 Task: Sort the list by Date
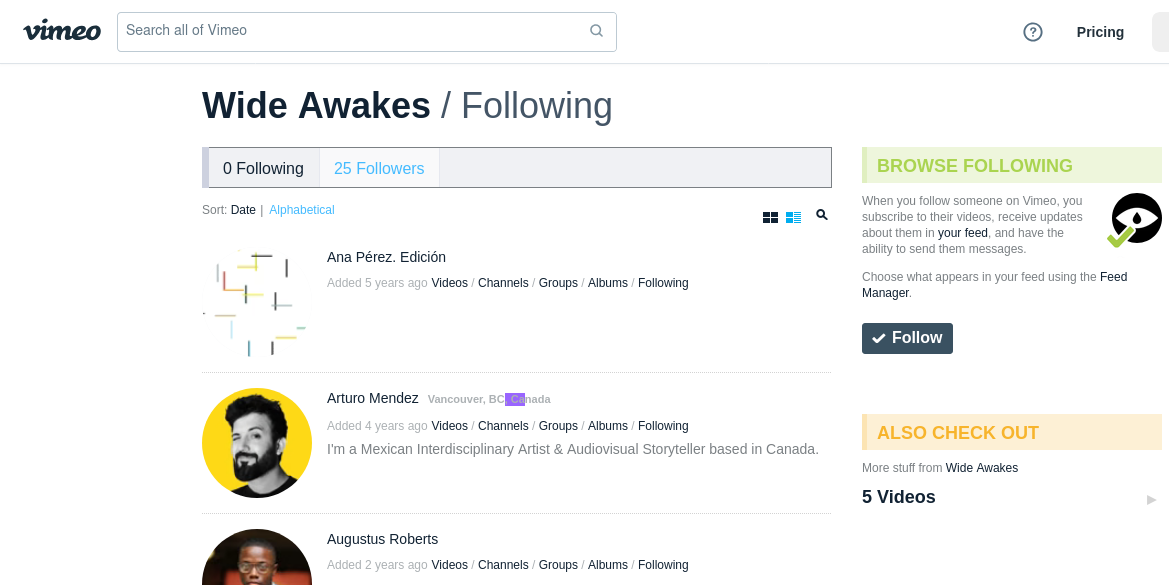pyautogui.click(x=243, y=210)
